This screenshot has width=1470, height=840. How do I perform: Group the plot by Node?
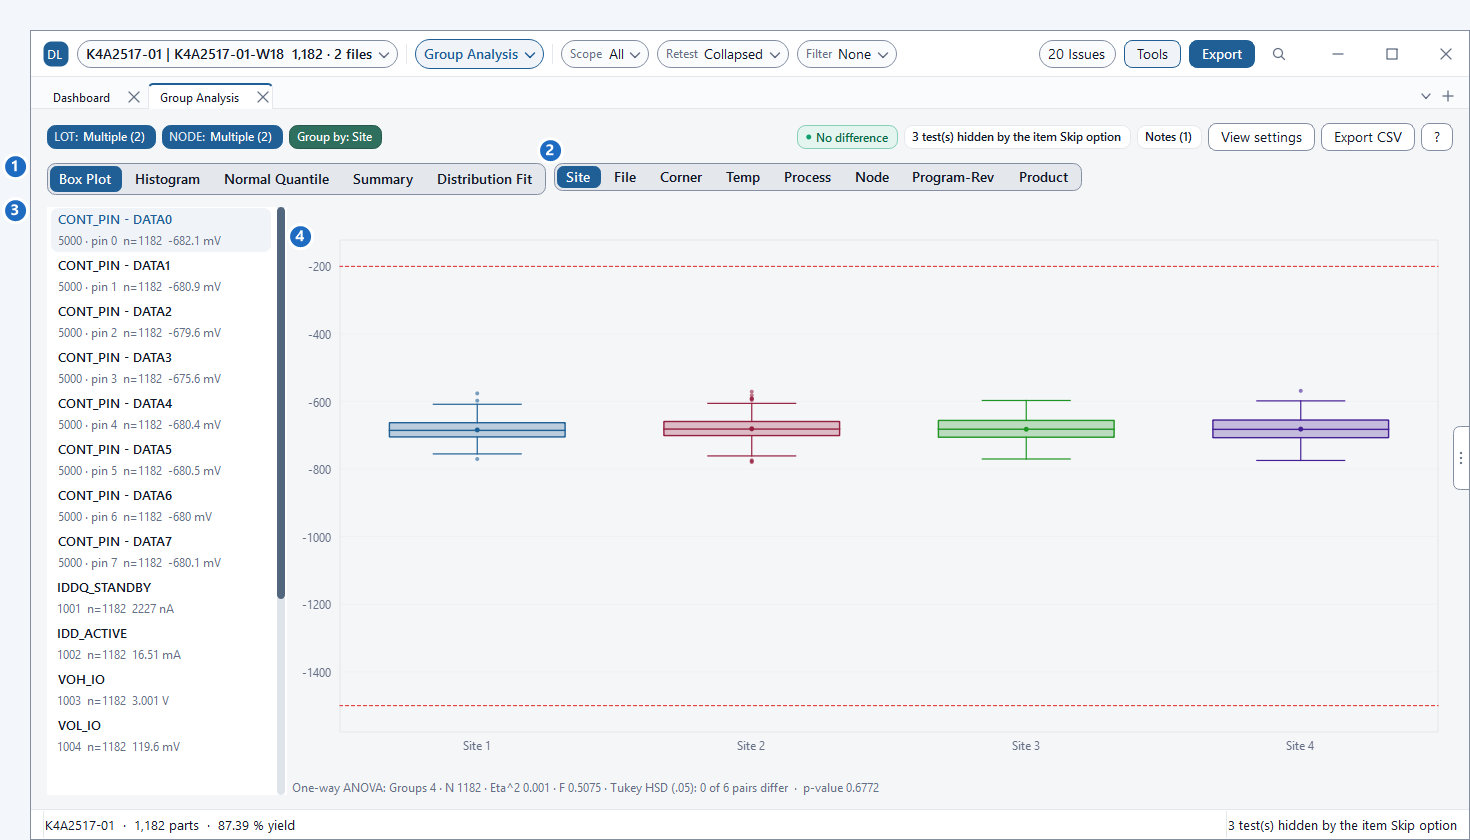click(x=872, y=177)
